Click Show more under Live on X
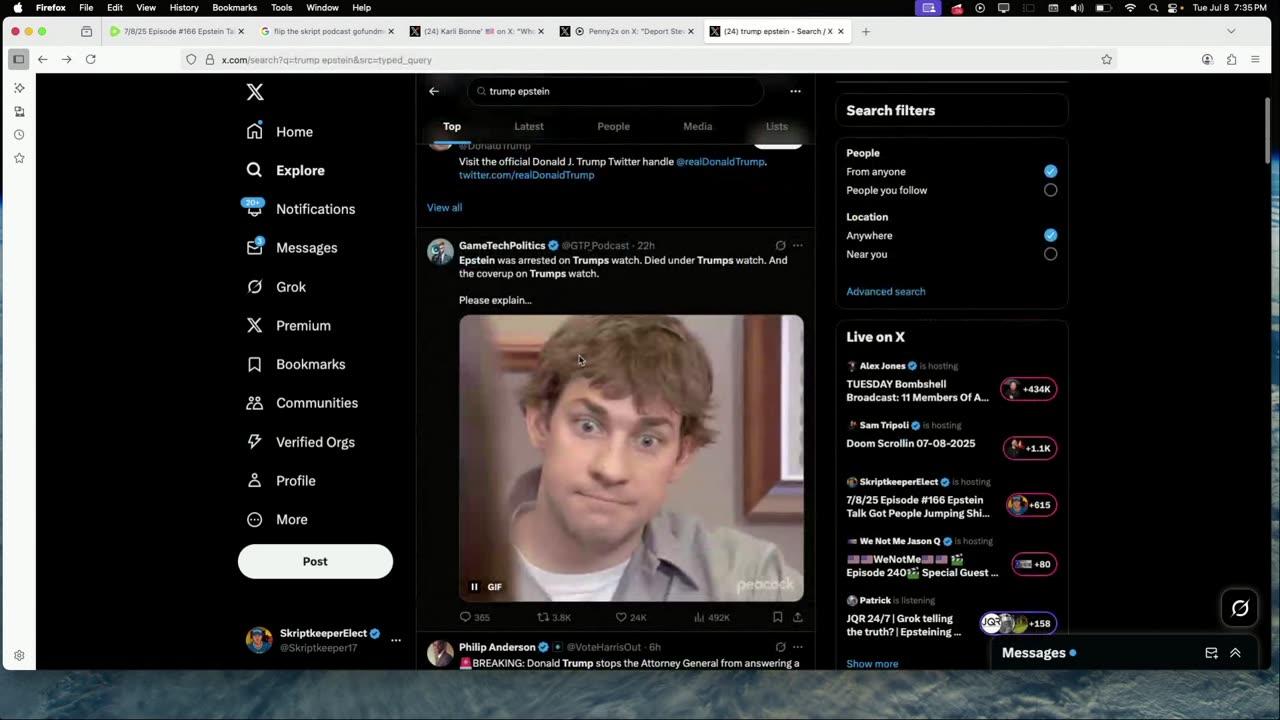The width and height of the screenshot is (1280, 720). coord(872,664)
